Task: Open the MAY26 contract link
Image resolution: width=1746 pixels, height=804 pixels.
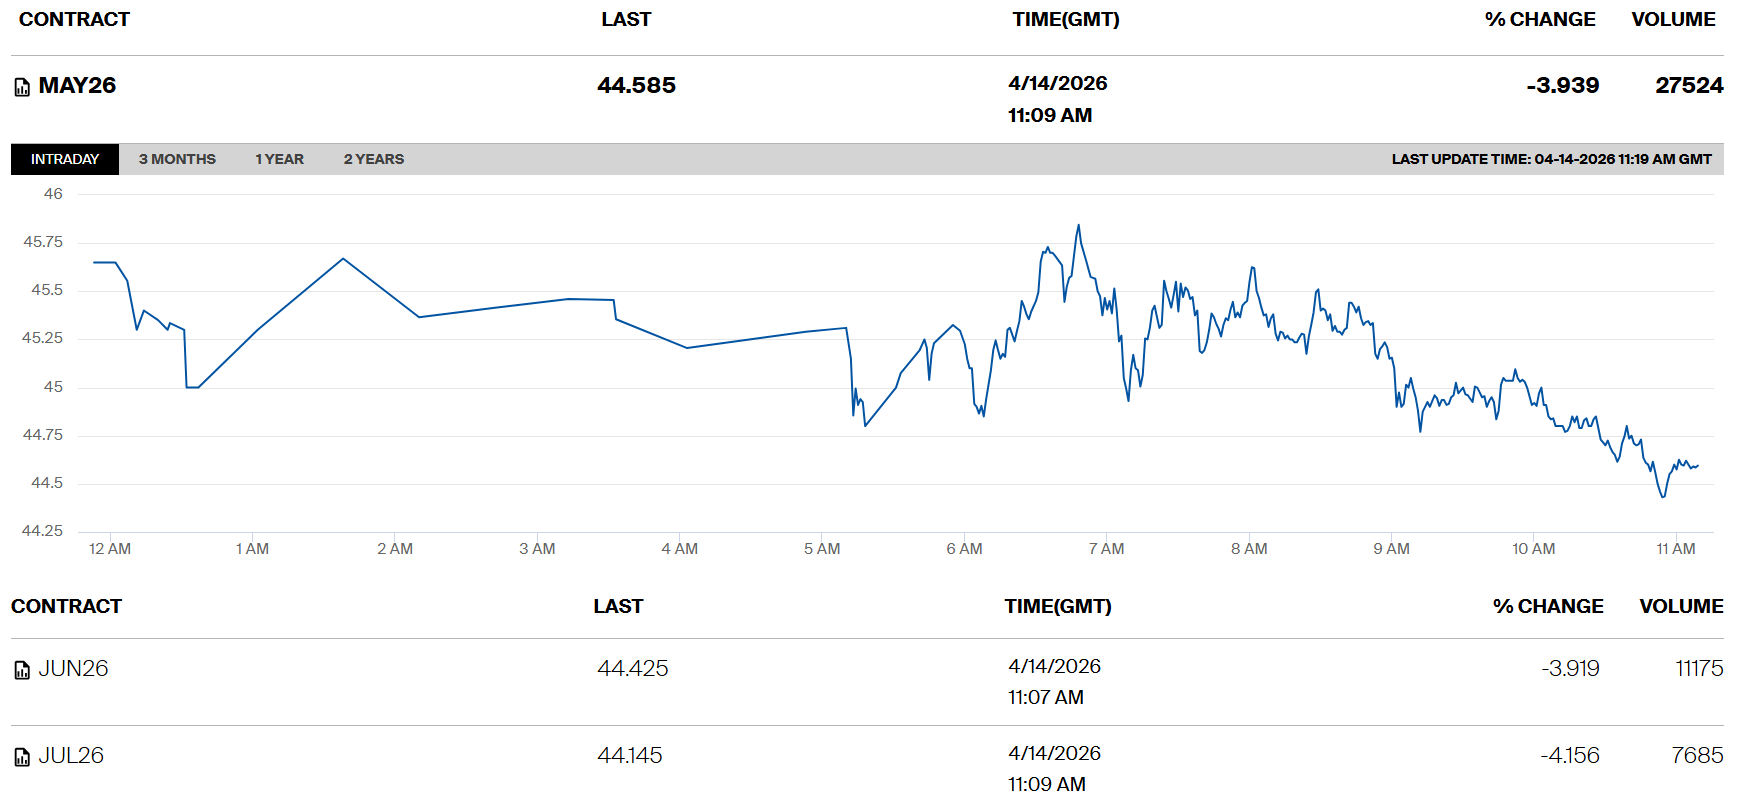Action: coord(77,86)
